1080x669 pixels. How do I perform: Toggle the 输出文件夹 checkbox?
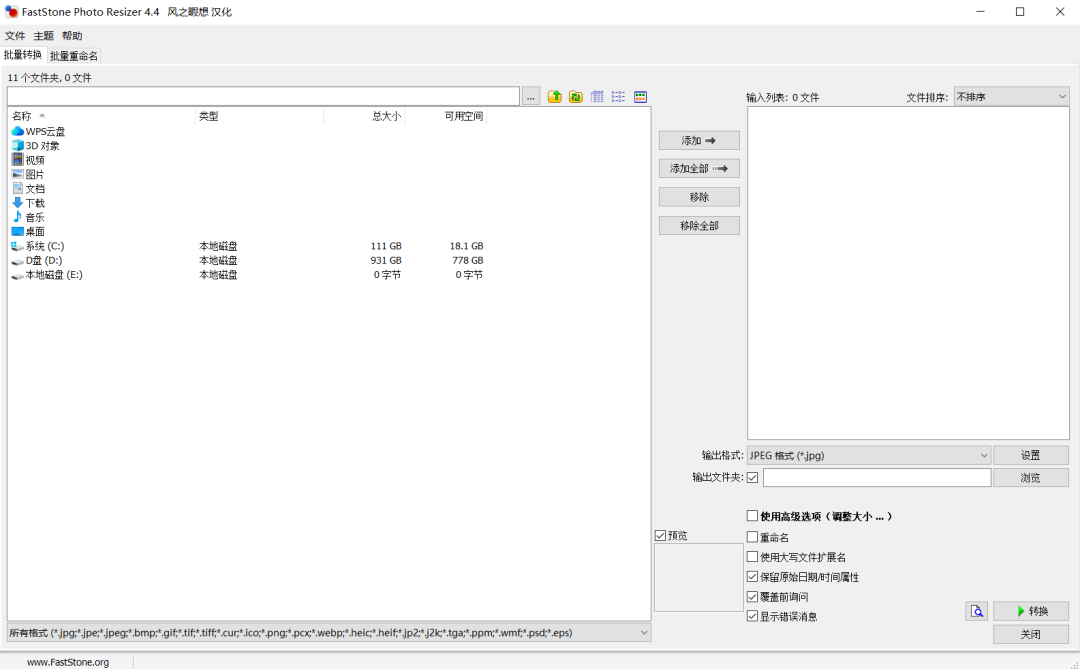pyautogui.click(x=753, y=477)
